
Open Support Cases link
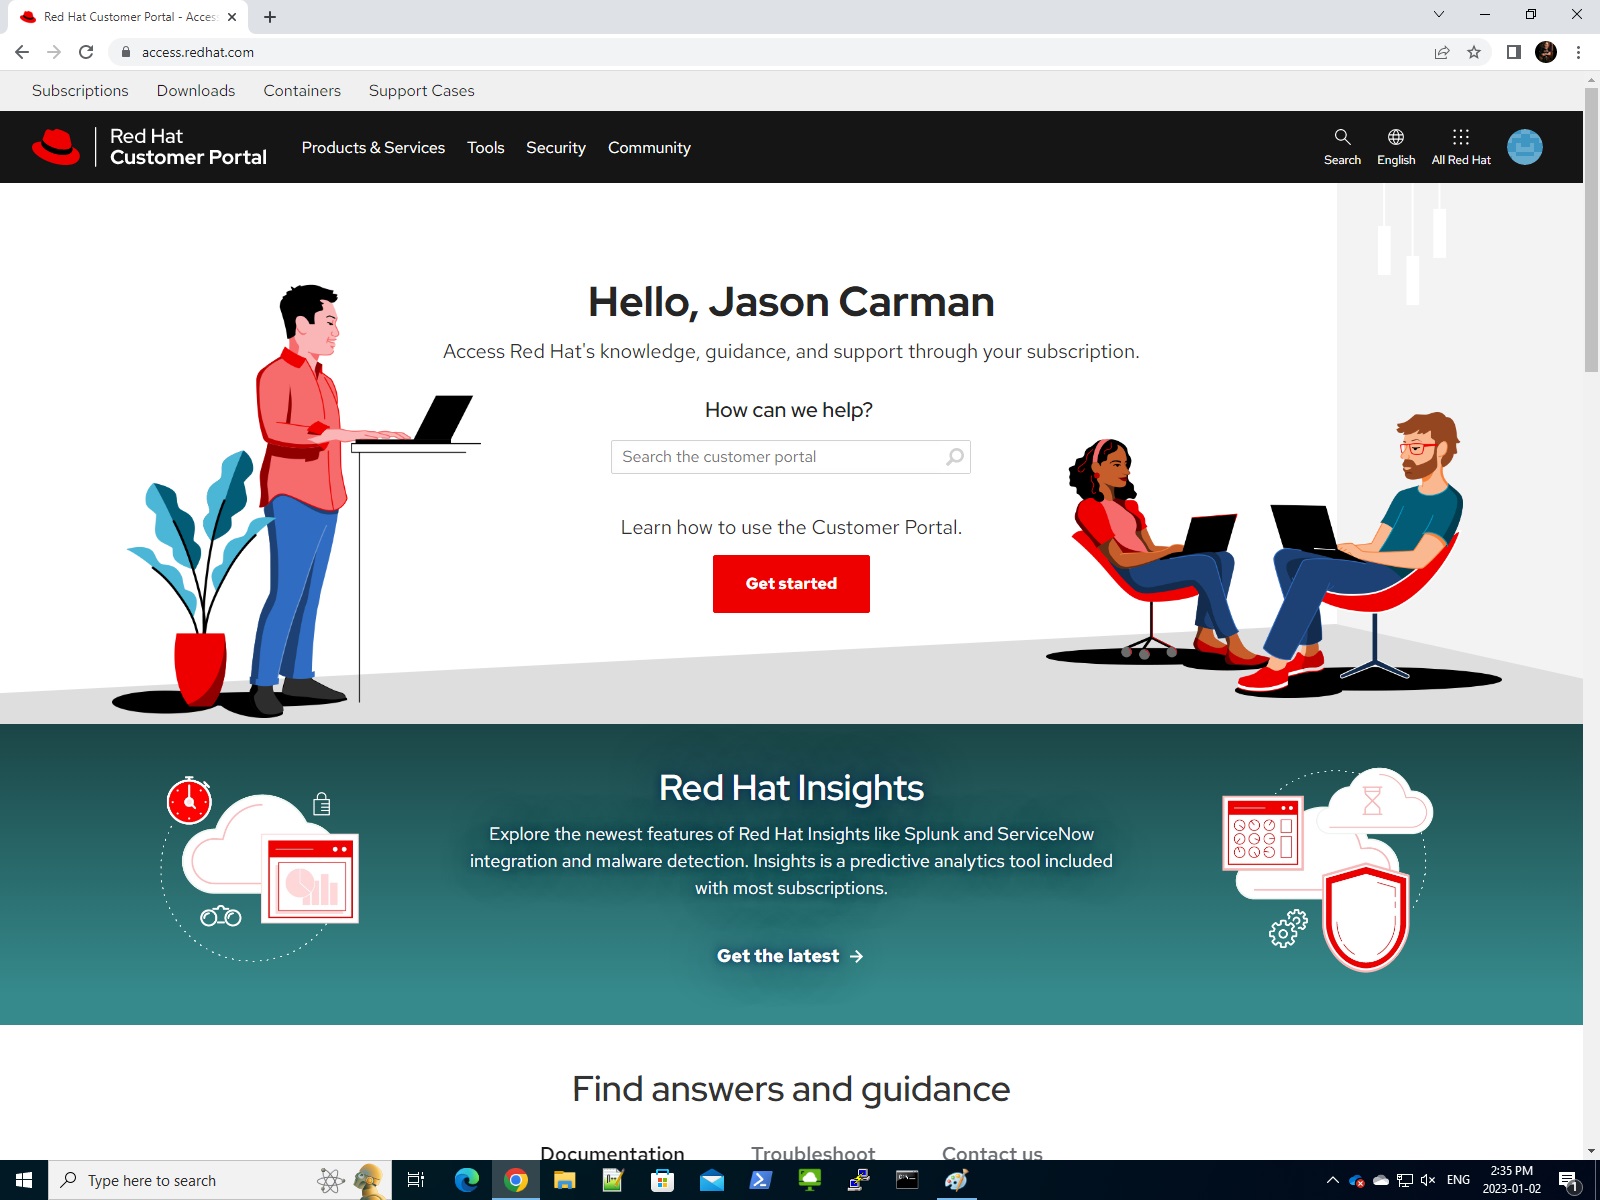tap(422, 91)
